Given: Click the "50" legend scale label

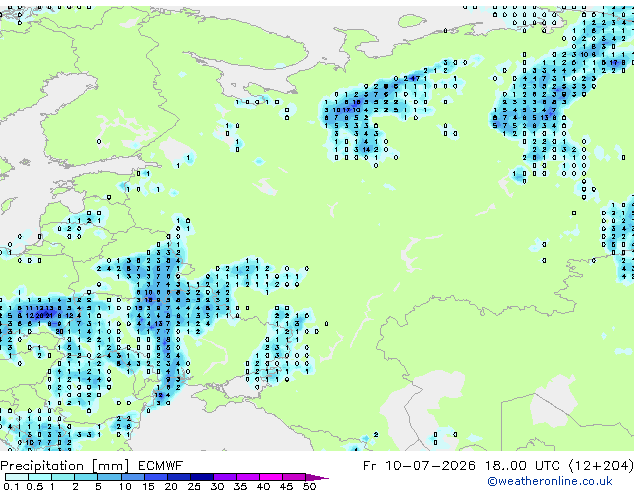Looking at the screenshot, I should click(309, 486).
